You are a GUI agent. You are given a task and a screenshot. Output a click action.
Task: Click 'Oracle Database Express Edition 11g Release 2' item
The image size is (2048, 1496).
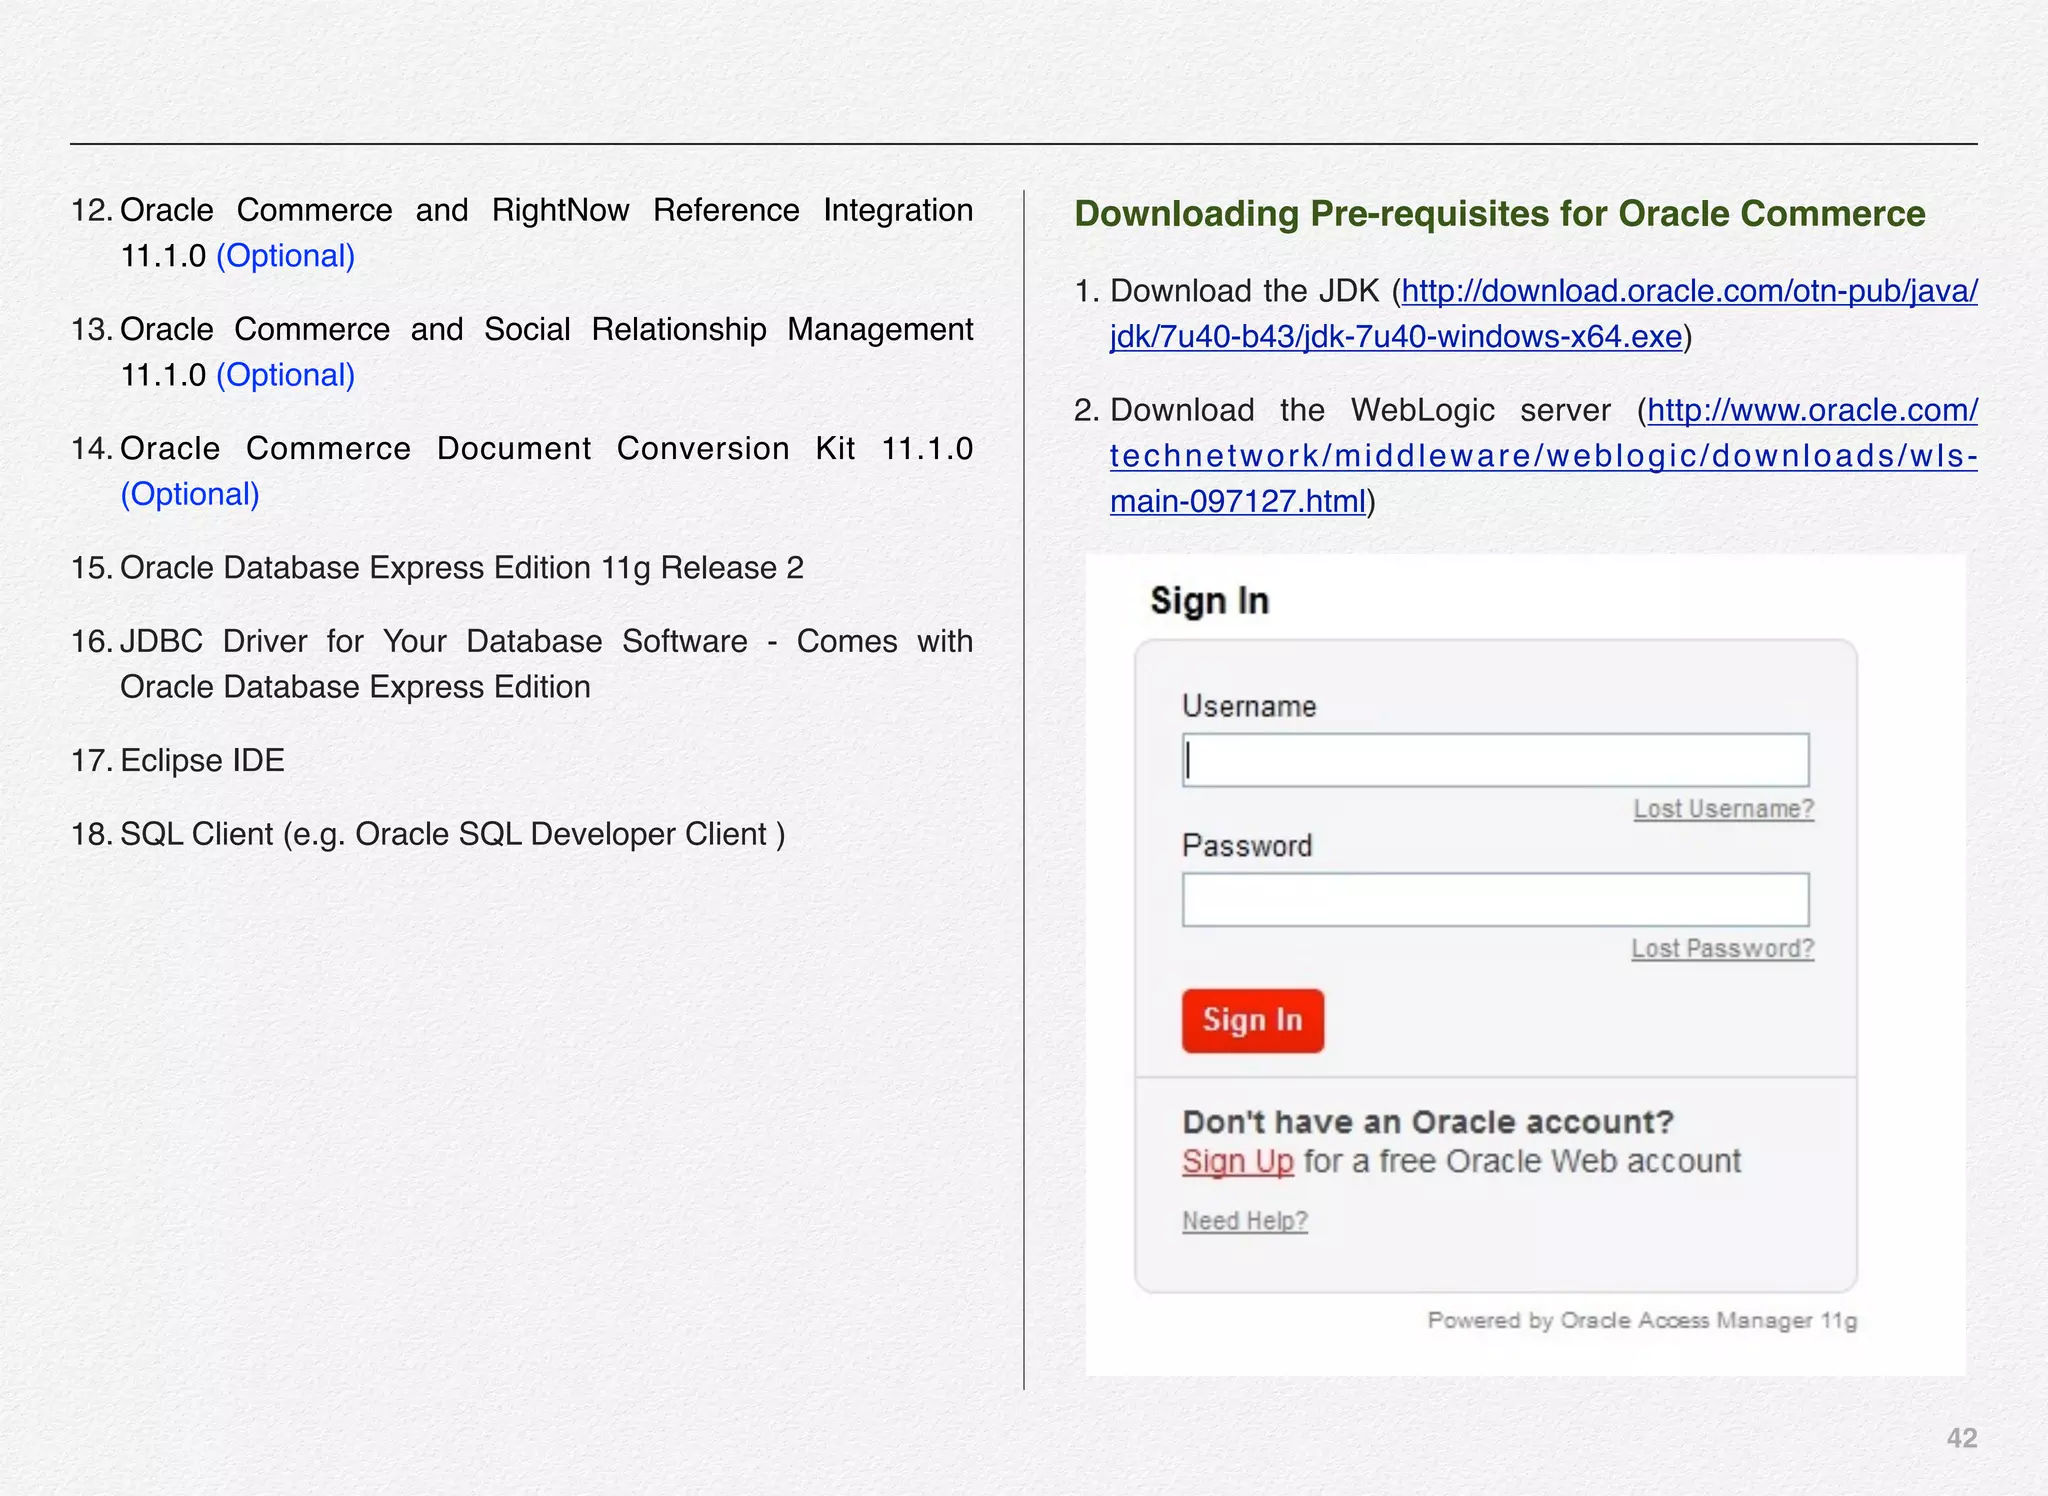pos(462,568)
